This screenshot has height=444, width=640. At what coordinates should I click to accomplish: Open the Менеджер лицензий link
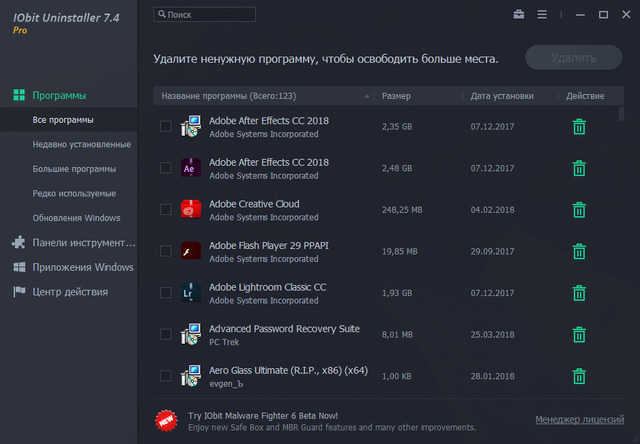pos(578,420)
